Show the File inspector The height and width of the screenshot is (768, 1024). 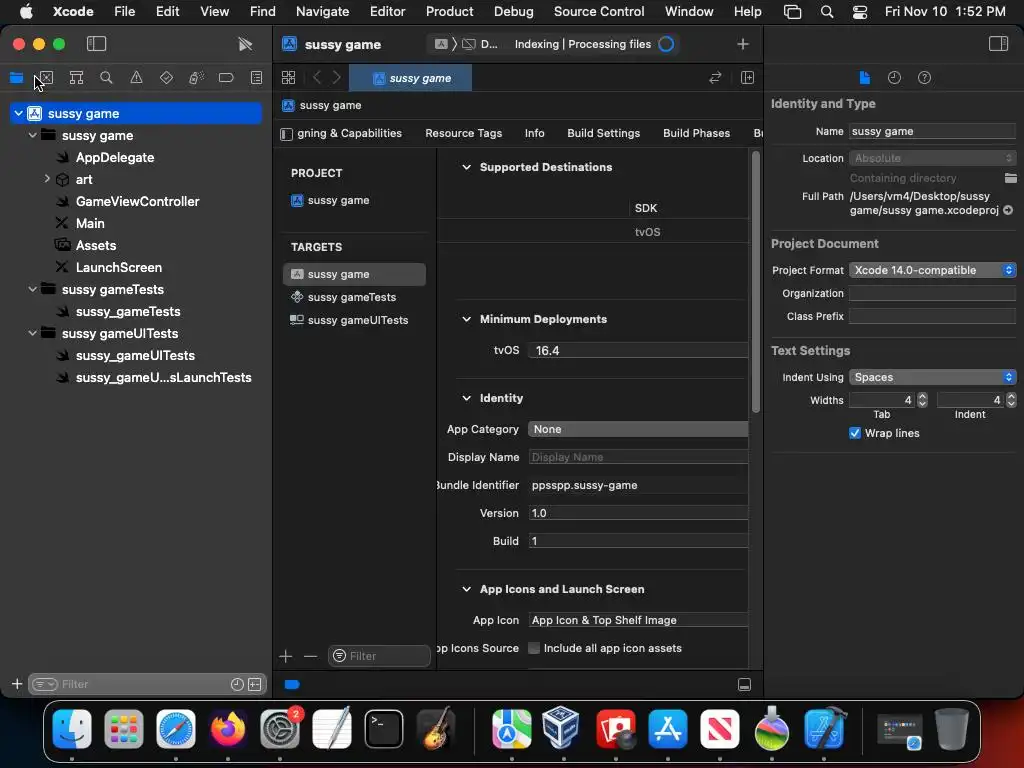[864, 78]
